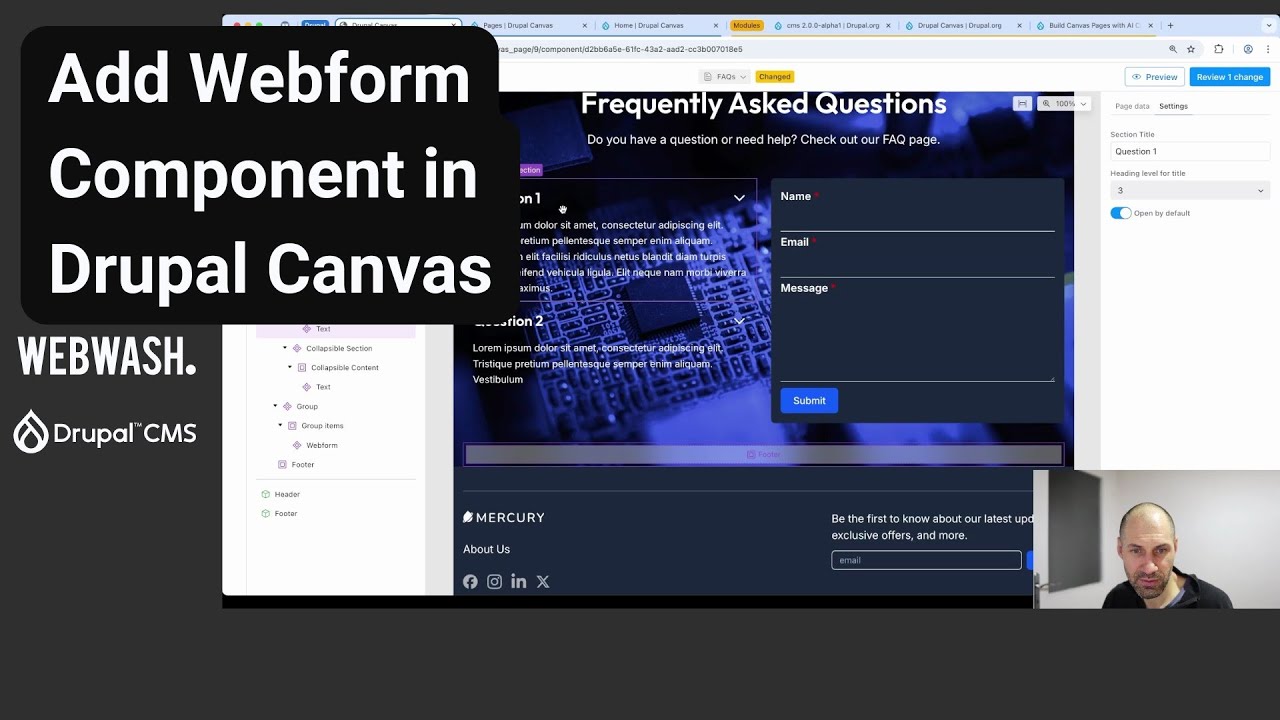Image resolution: width=1280 pixels, height=720 pixels.
Task: Toggle Question 2 accordion chevron
Action: point(739,321)
